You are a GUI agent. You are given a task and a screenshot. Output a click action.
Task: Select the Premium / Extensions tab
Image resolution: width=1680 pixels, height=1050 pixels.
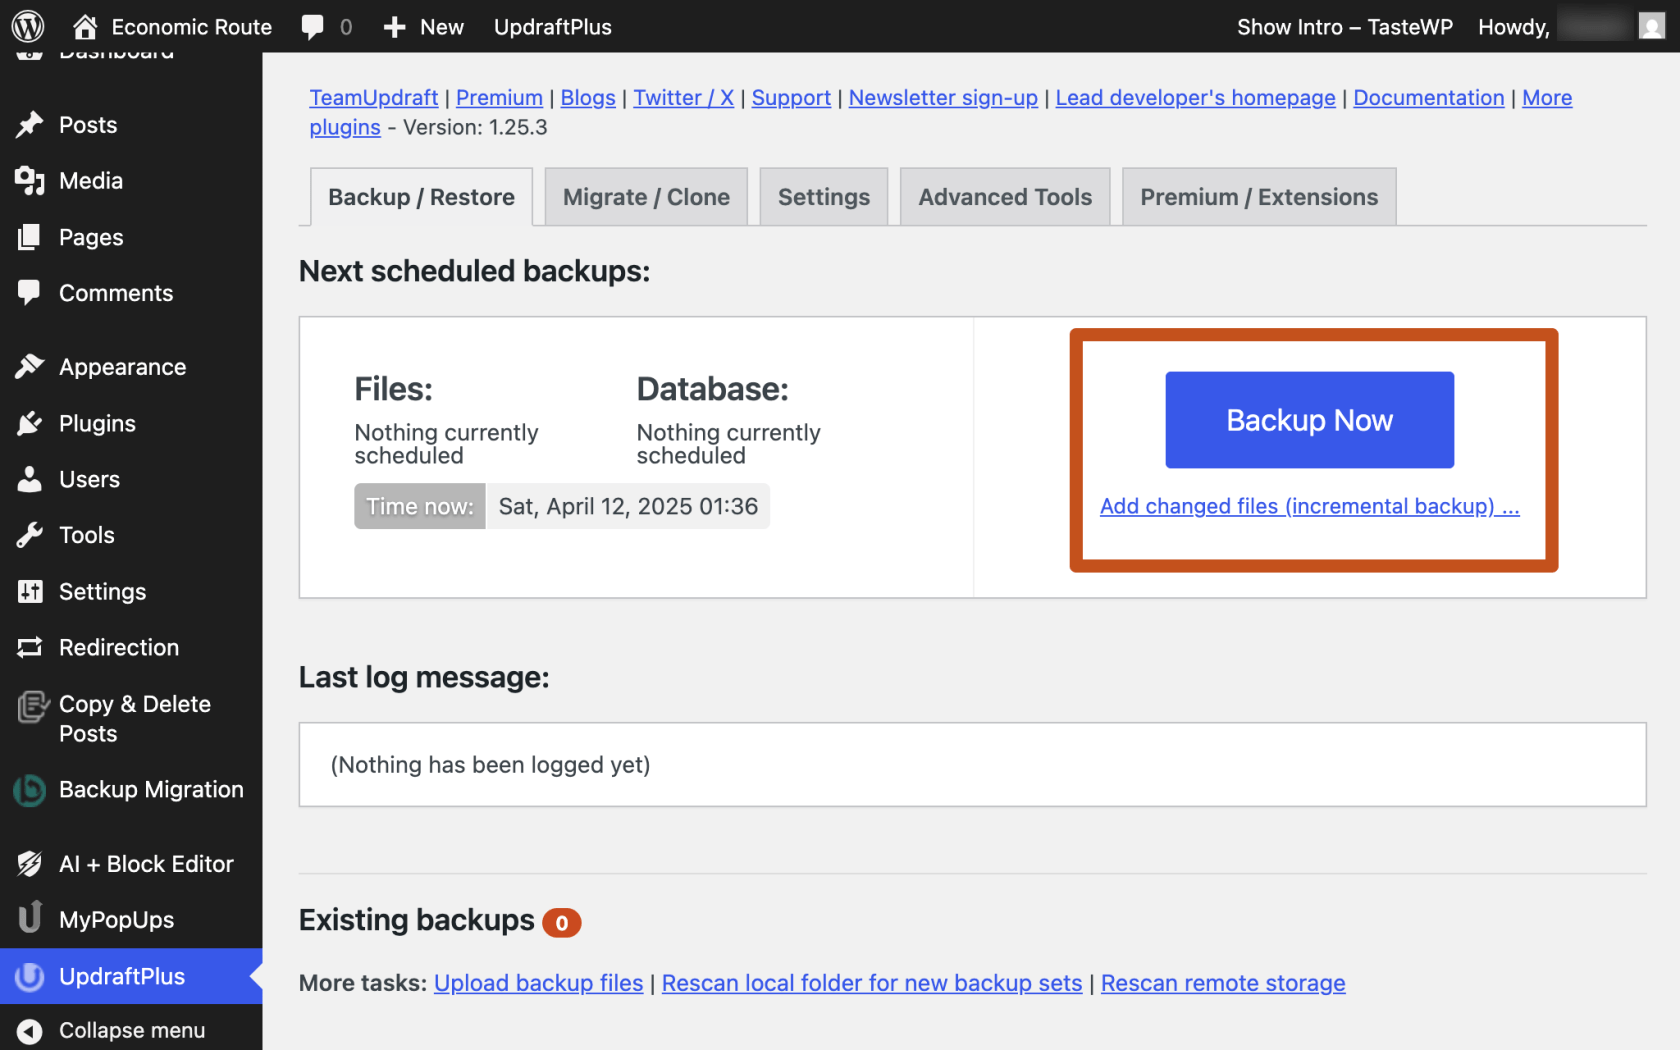click(x=1258, y=196)
